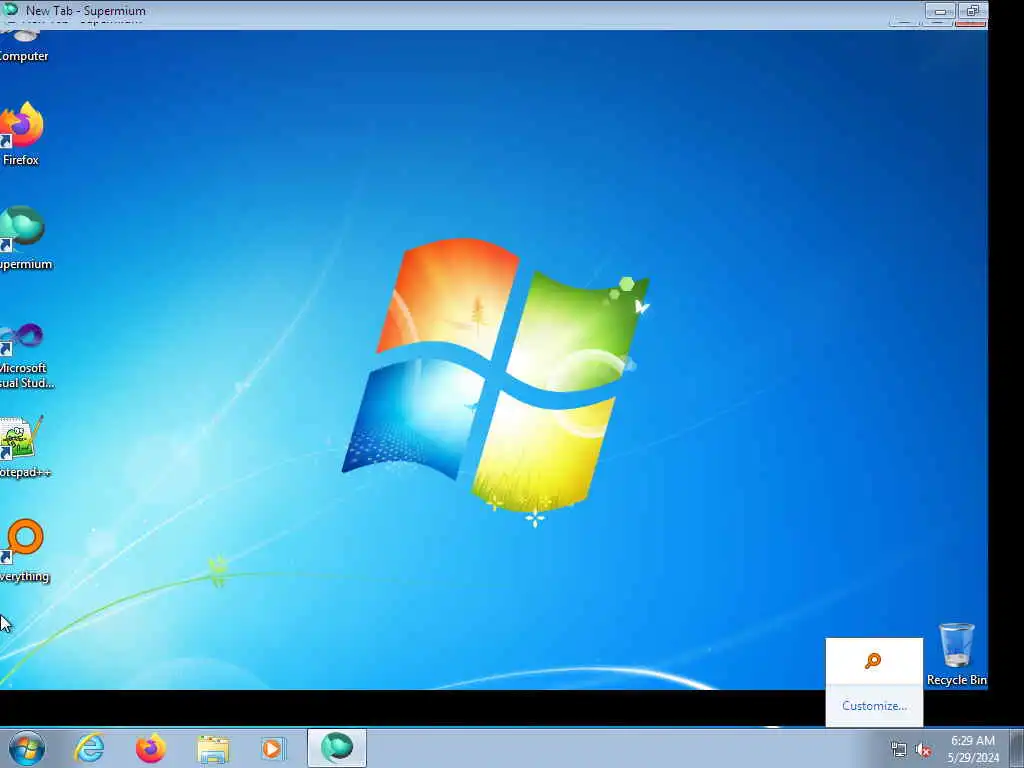The height and width of the screenshot is (768, 1024).
Task: Open Windows Media Player from the taskbar
Action: (x=273, y=748)
